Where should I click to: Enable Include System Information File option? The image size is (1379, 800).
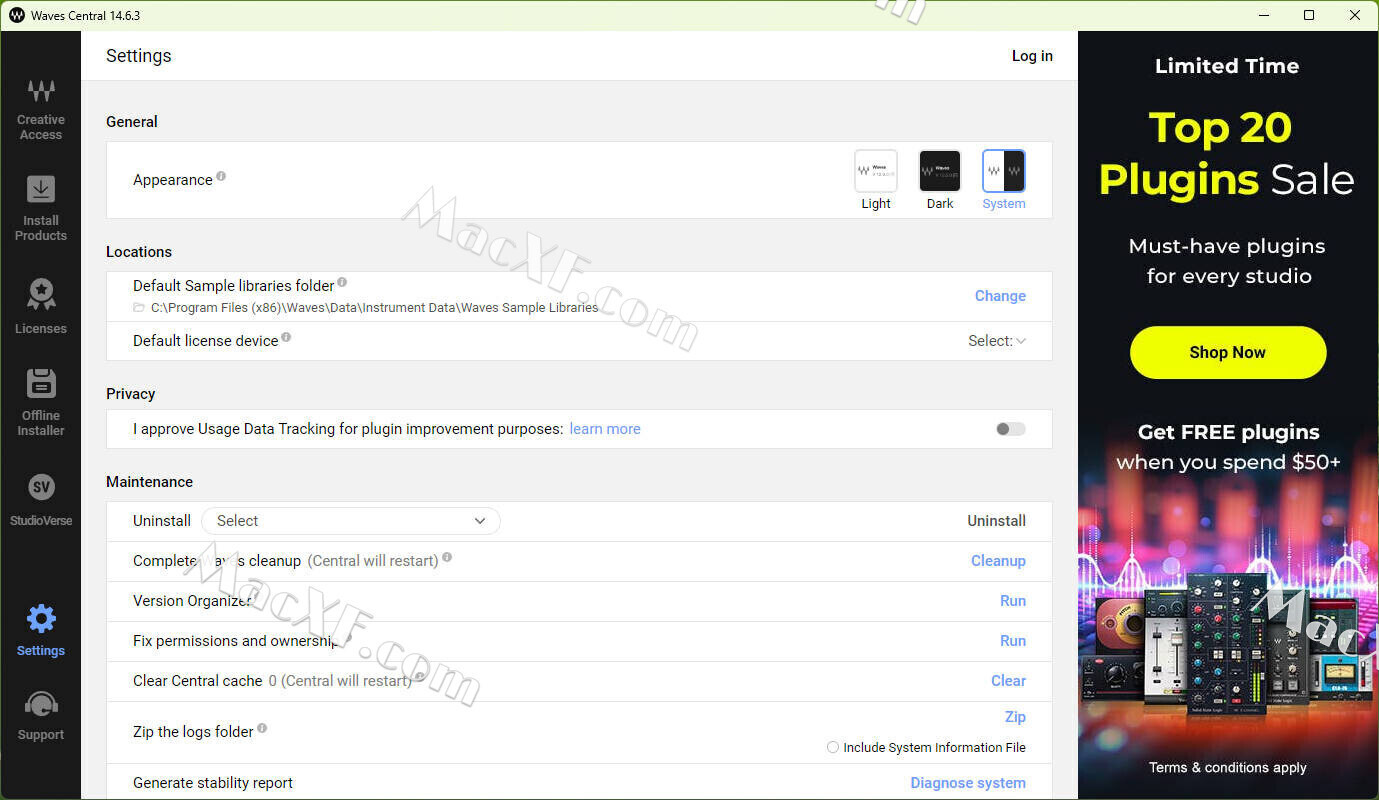click(833, 747)
